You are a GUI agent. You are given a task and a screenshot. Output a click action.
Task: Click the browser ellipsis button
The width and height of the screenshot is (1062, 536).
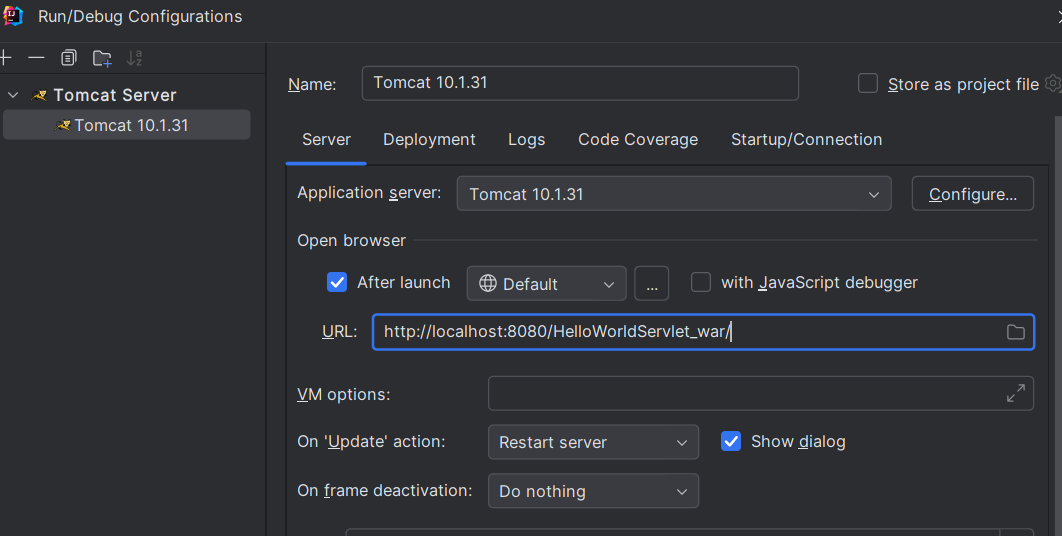652,283
